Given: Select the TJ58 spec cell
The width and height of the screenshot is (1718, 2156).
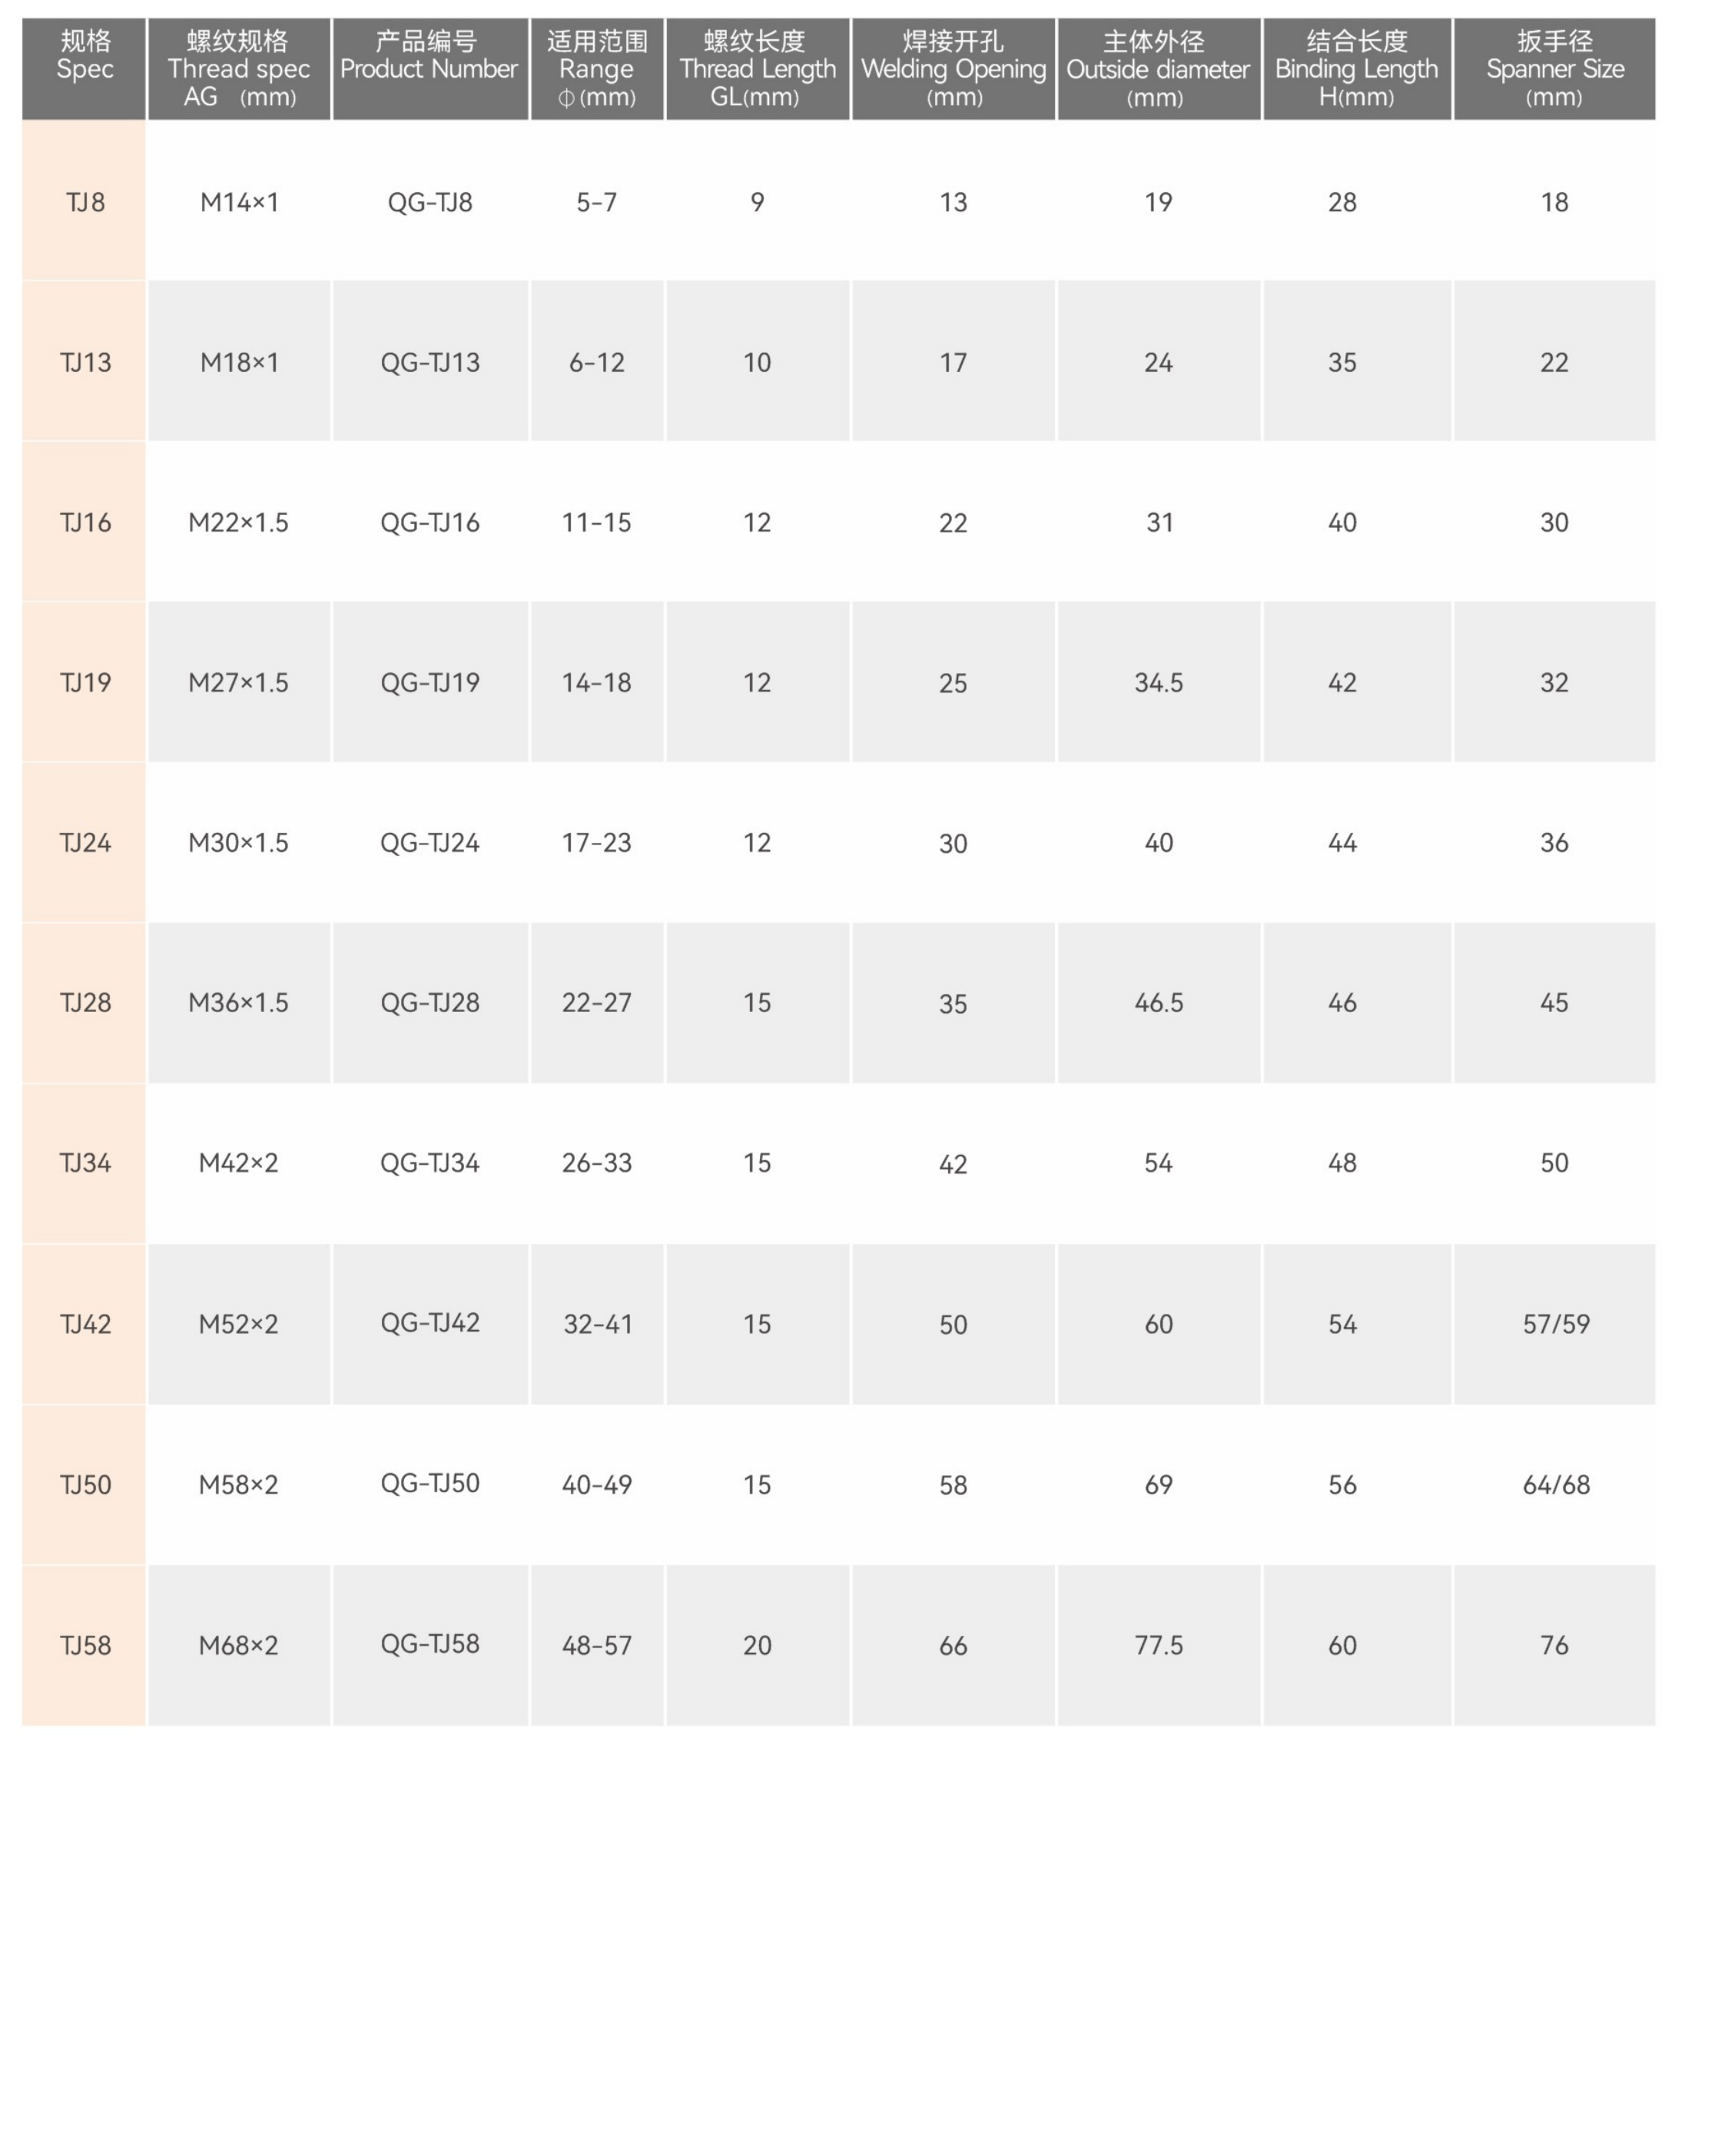Looking at the screenshot, I should point(85,1645).
